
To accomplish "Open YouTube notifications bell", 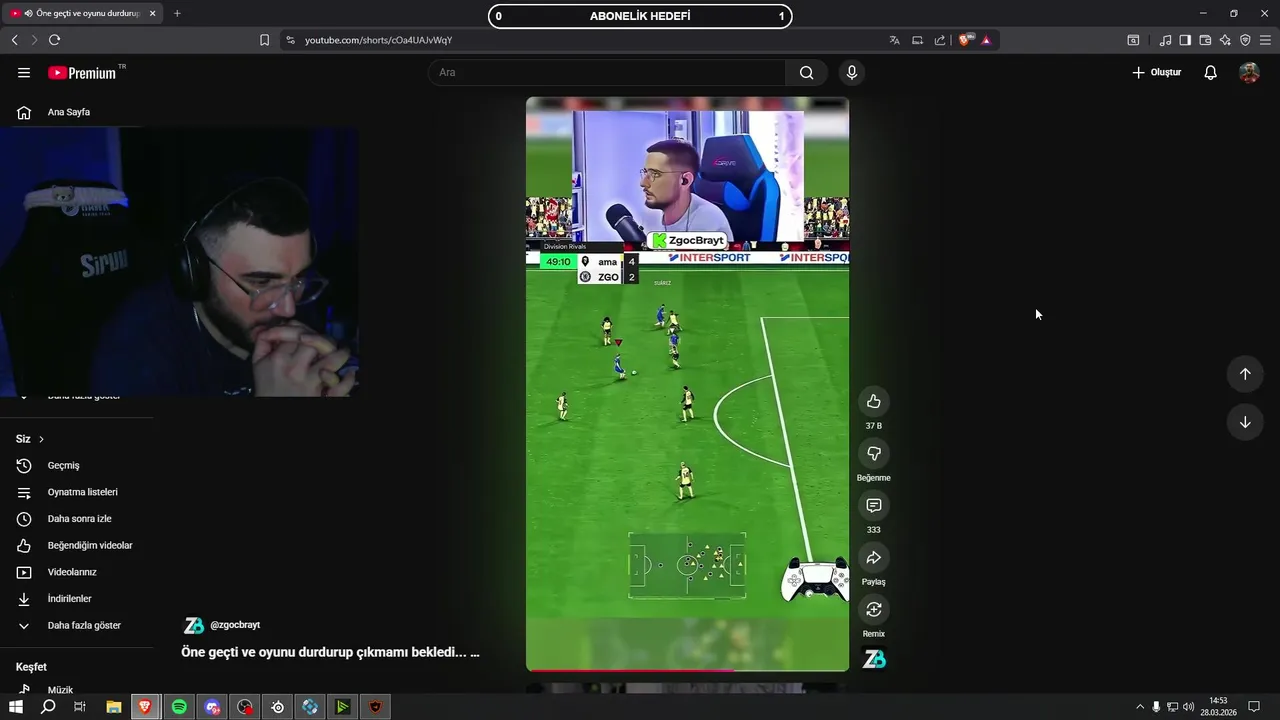I will 1210,72.
